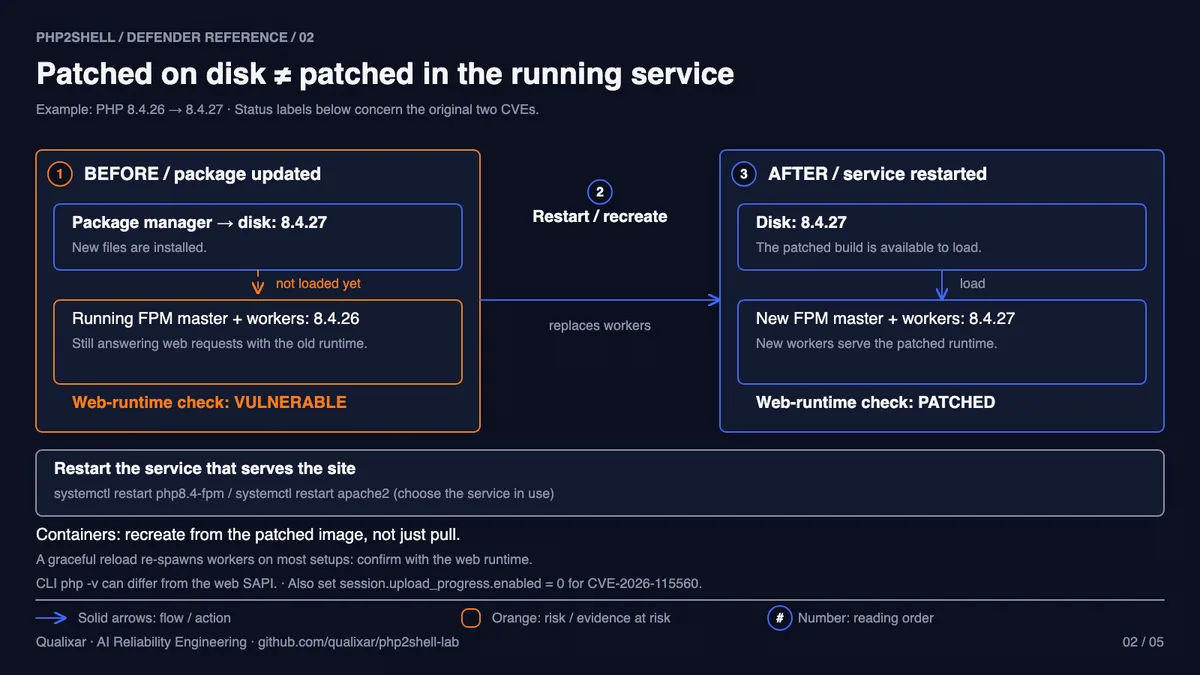Click the 'New files are installed.' note
The image size is (1200, 675).
(139, 247)
